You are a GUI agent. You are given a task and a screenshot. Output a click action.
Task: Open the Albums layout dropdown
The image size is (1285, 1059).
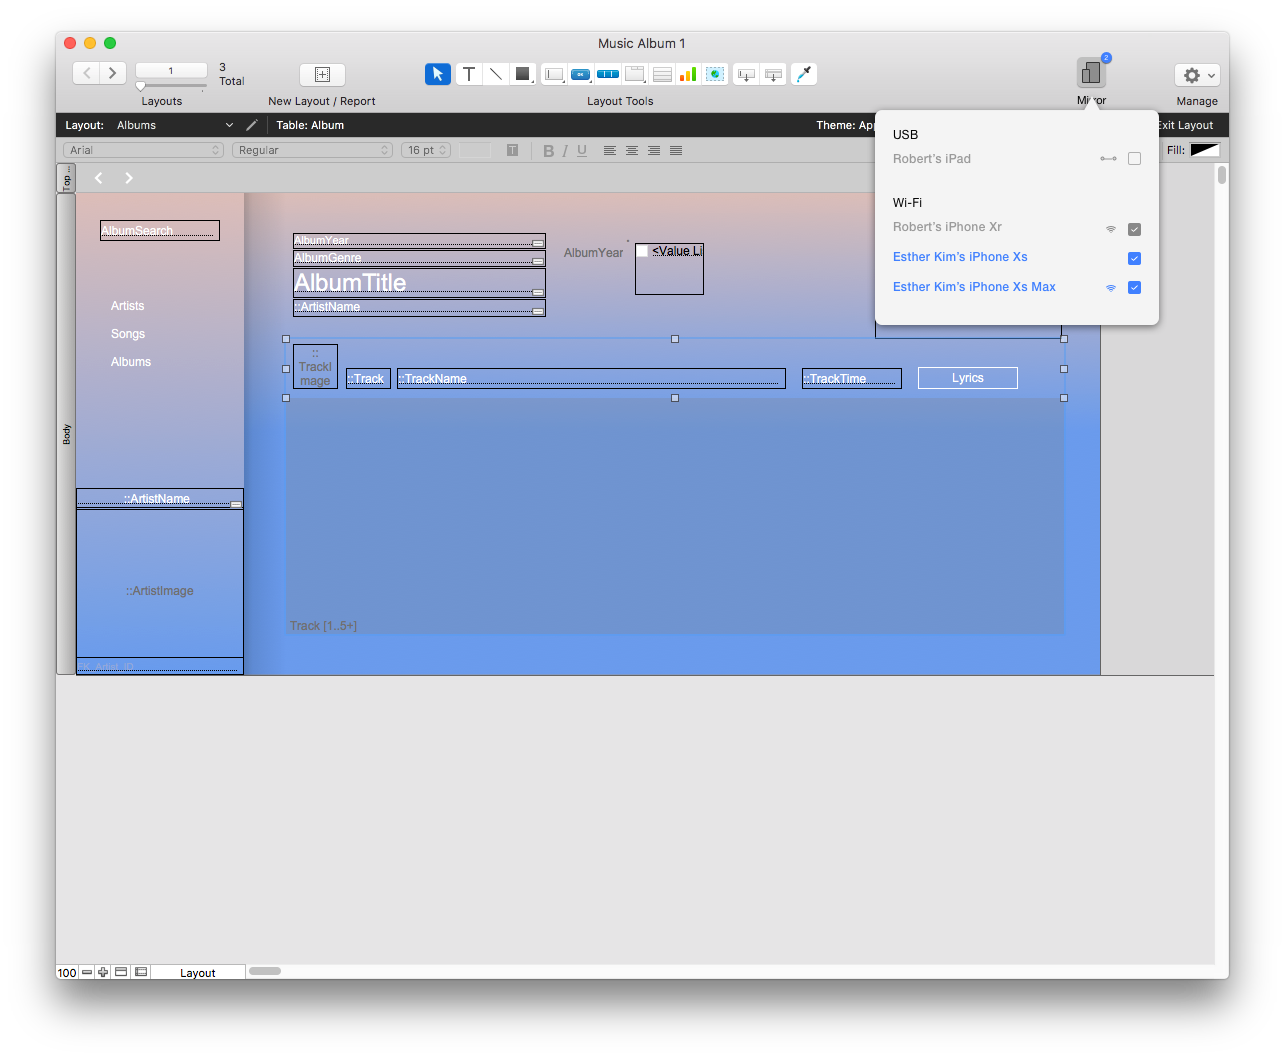point(175,125)
